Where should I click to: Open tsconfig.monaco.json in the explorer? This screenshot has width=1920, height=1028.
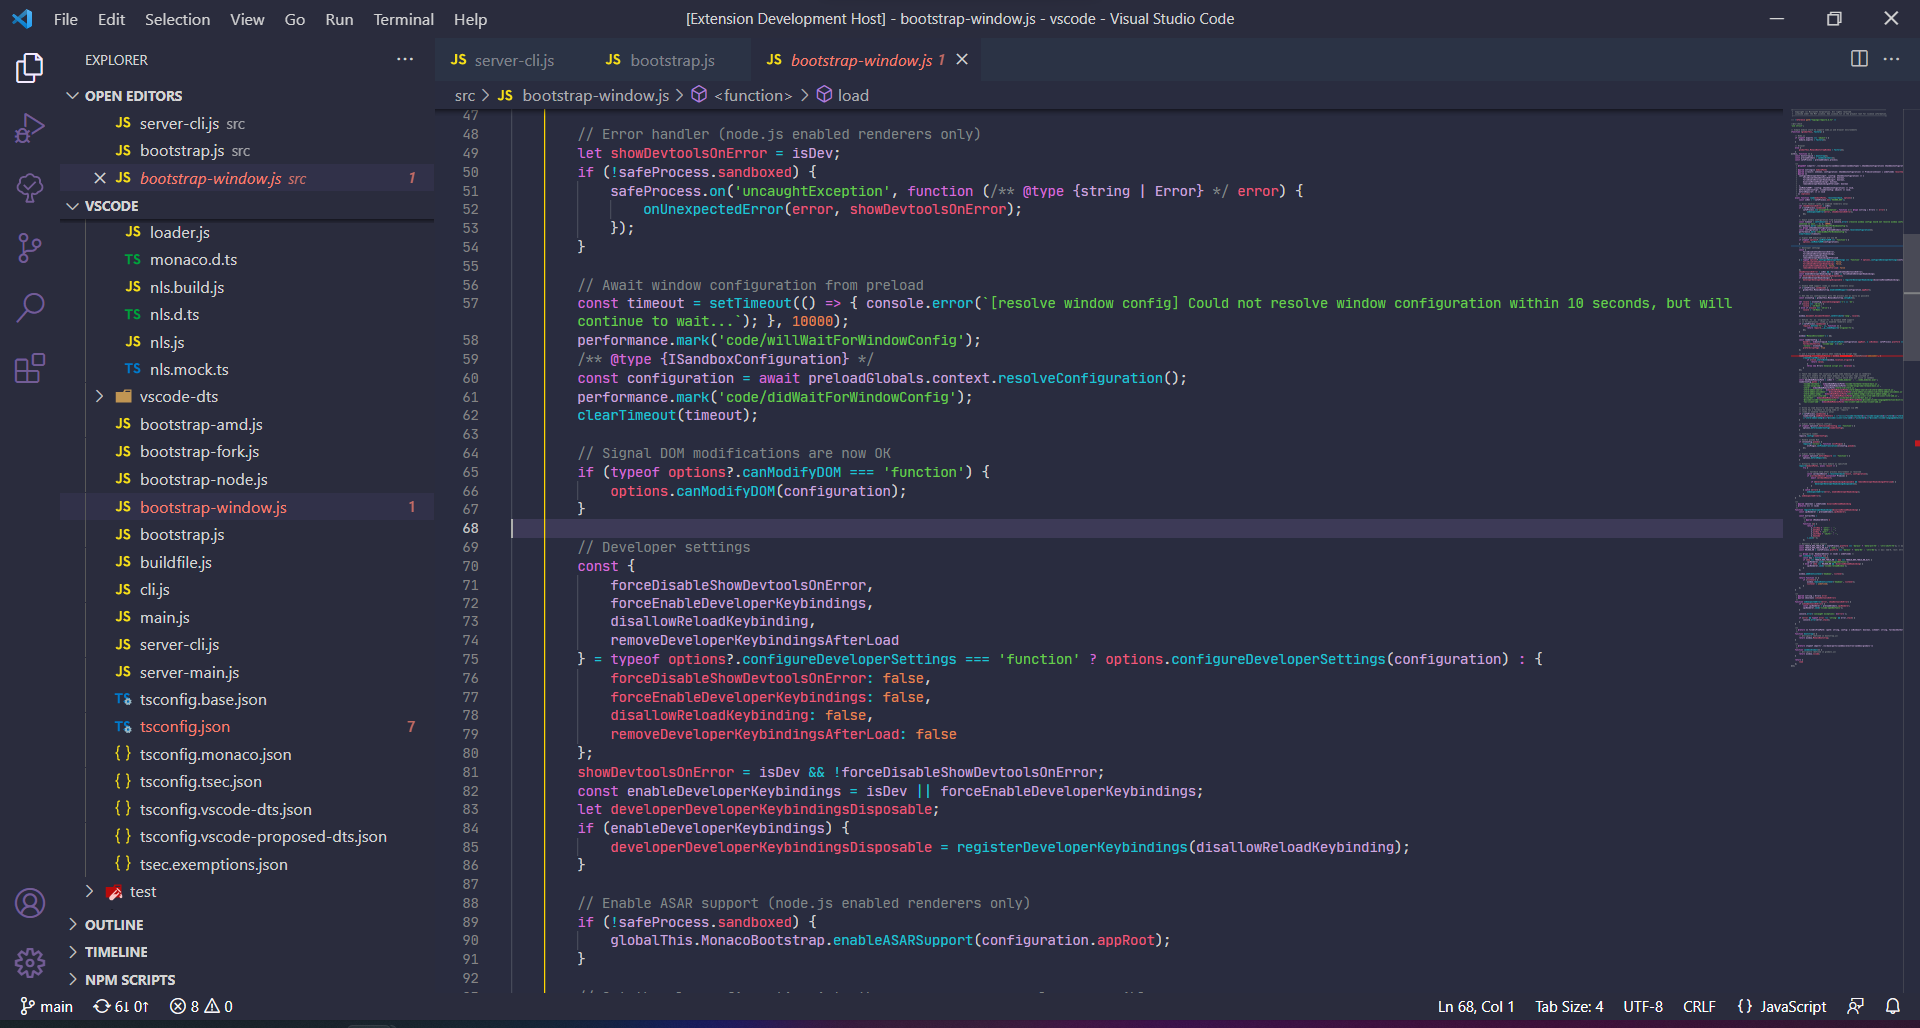247,755
